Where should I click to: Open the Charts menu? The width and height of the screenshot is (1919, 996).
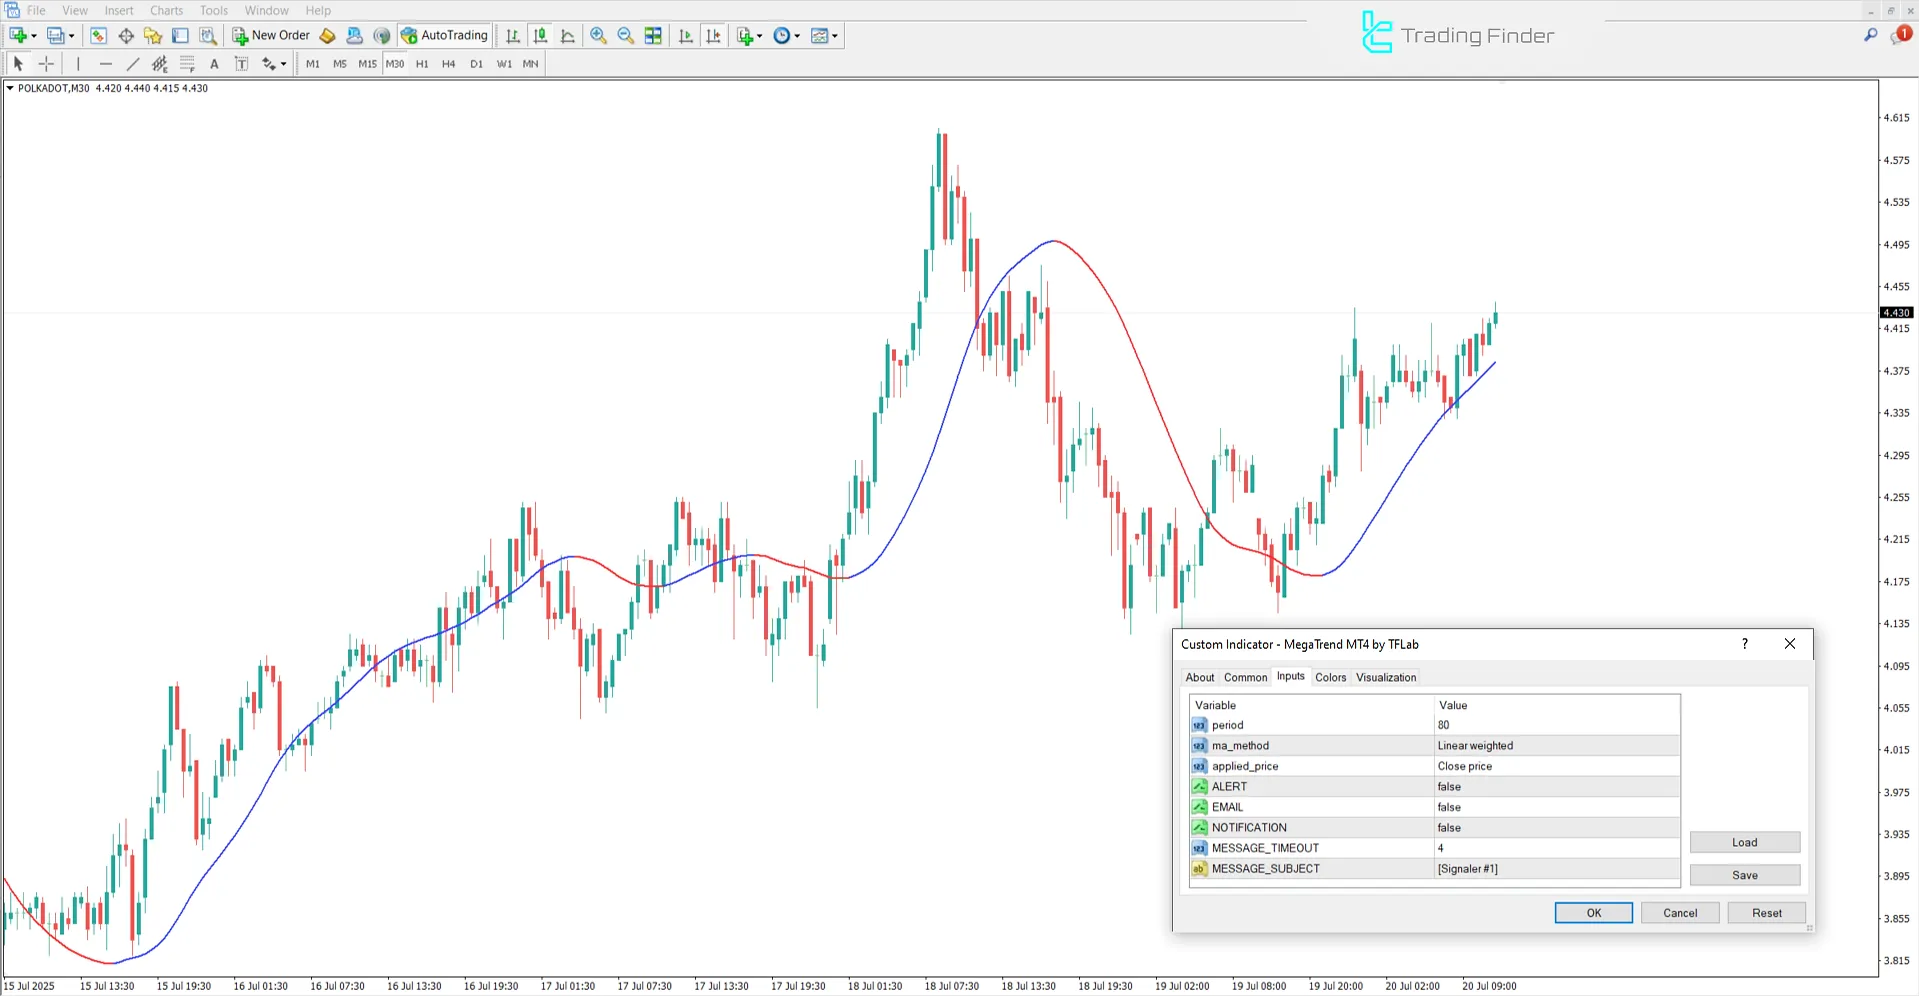click(165, 10)
